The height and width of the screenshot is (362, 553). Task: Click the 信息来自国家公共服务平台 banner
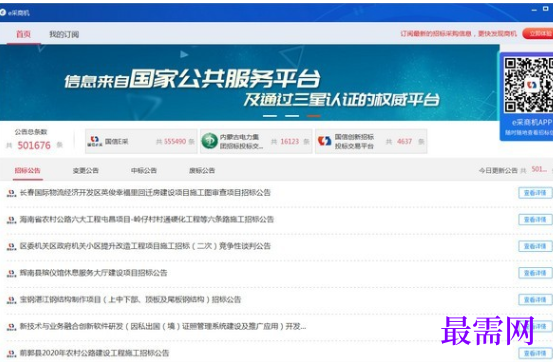coord(250,83)
